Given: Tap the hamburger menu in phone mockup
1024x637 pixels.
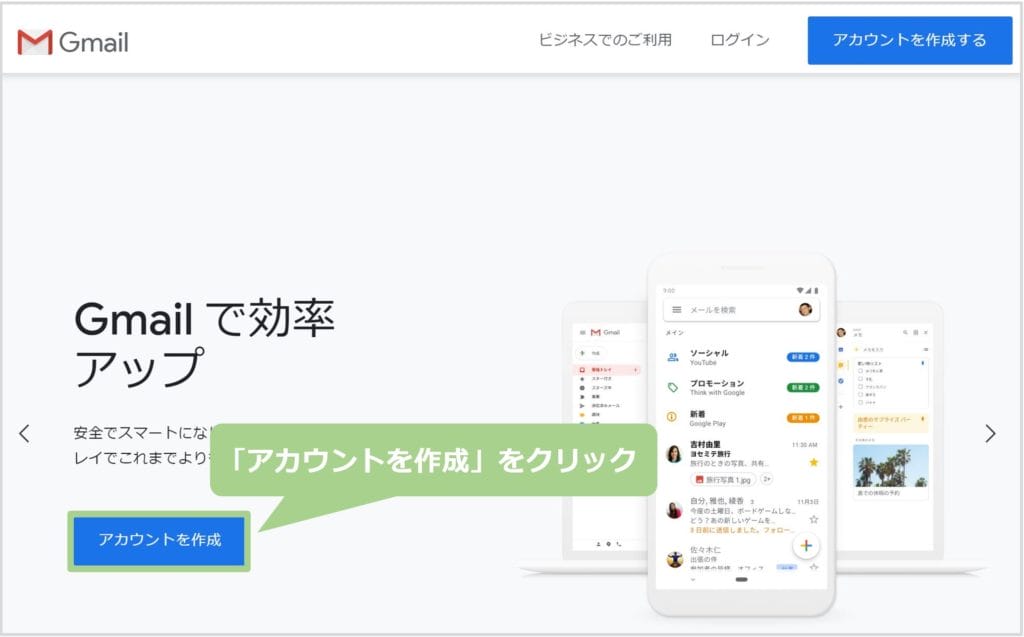Looking at the screenshot, I should coord(677,310).
